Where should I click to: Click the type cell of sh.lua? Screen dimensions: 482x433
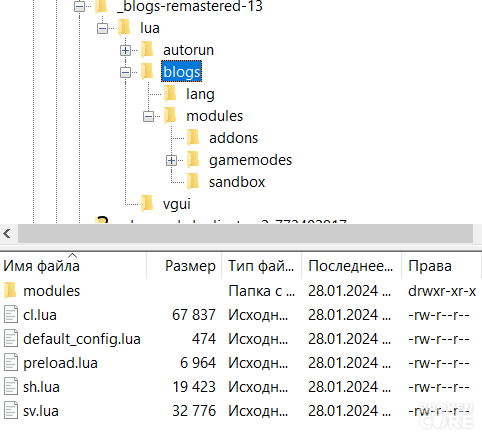(x=258, y=387)
